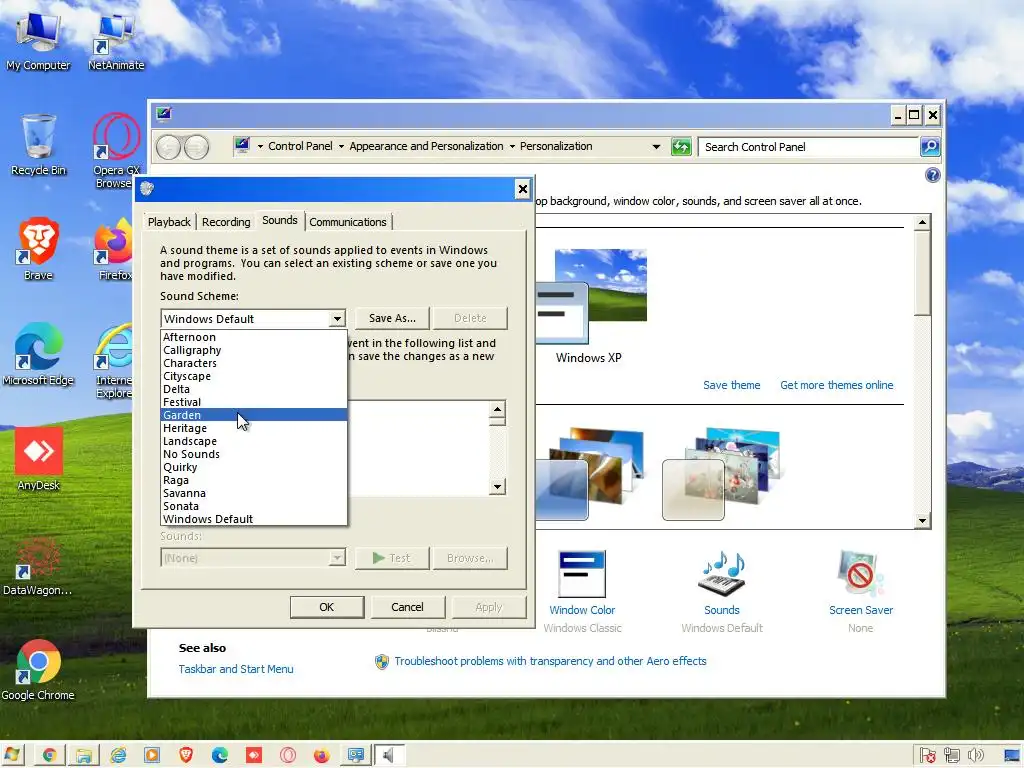Switch to the Recording tab

click(x=226, y=222)
